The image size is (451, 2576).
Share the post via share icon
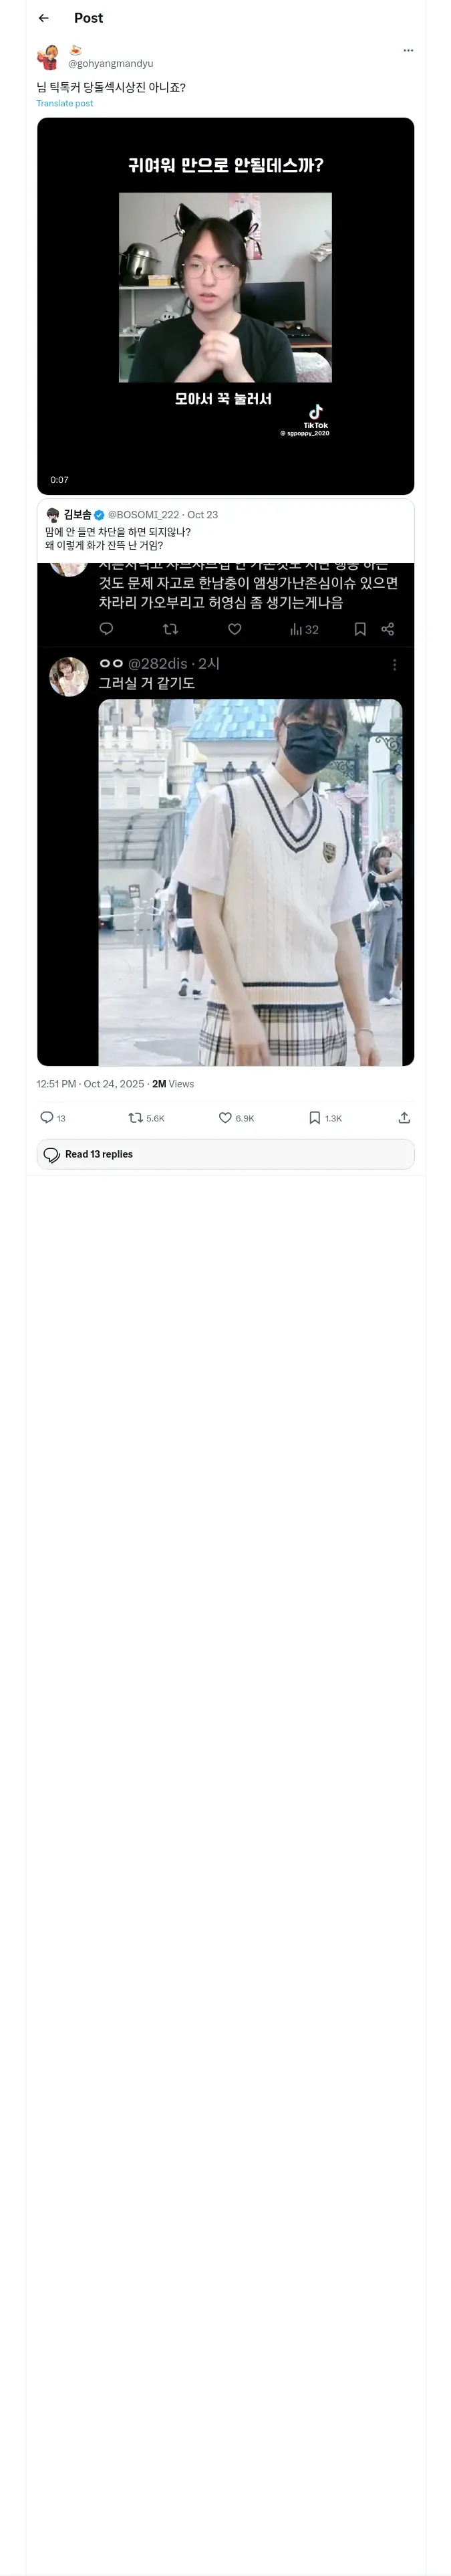pos(404,1117)
